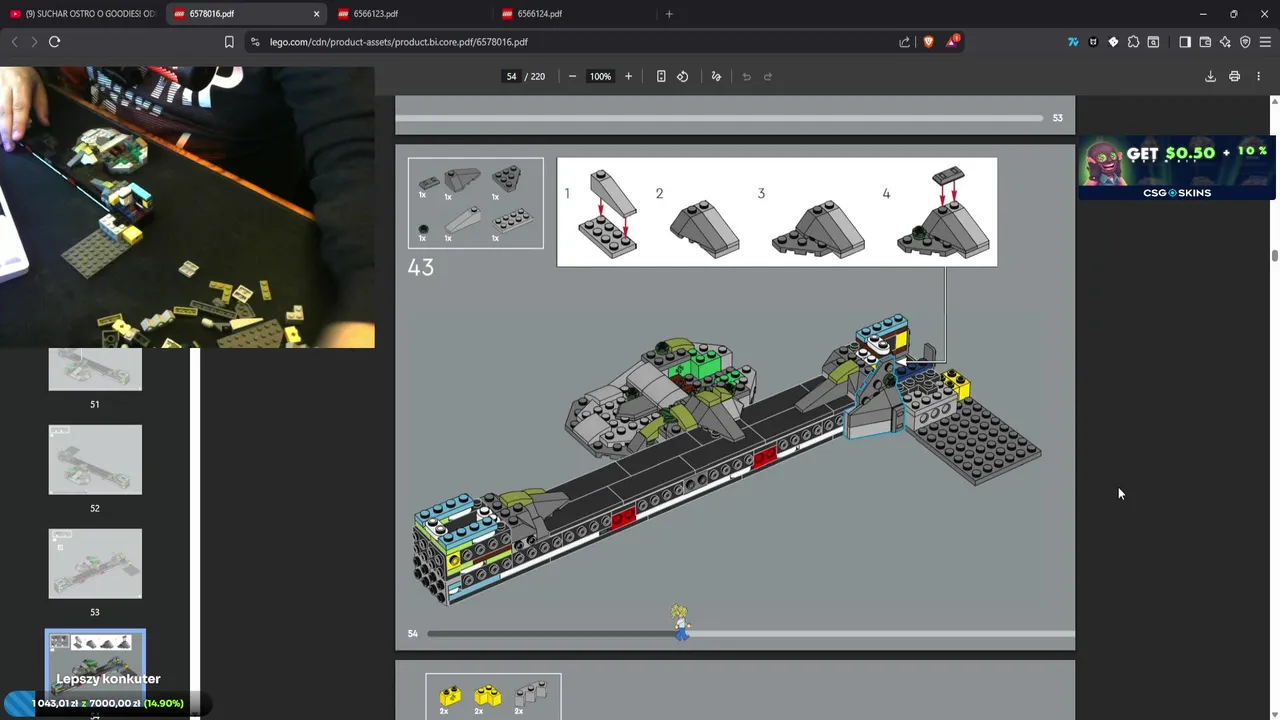Open Brave VPN shield icon
1280x720 pixels.
[1245, 42]
